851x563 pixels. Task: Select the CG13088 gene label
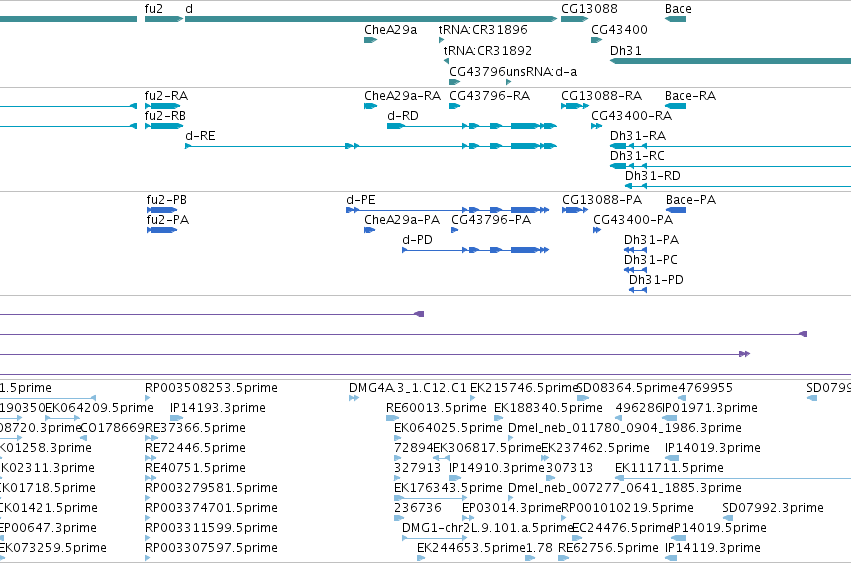589,9
